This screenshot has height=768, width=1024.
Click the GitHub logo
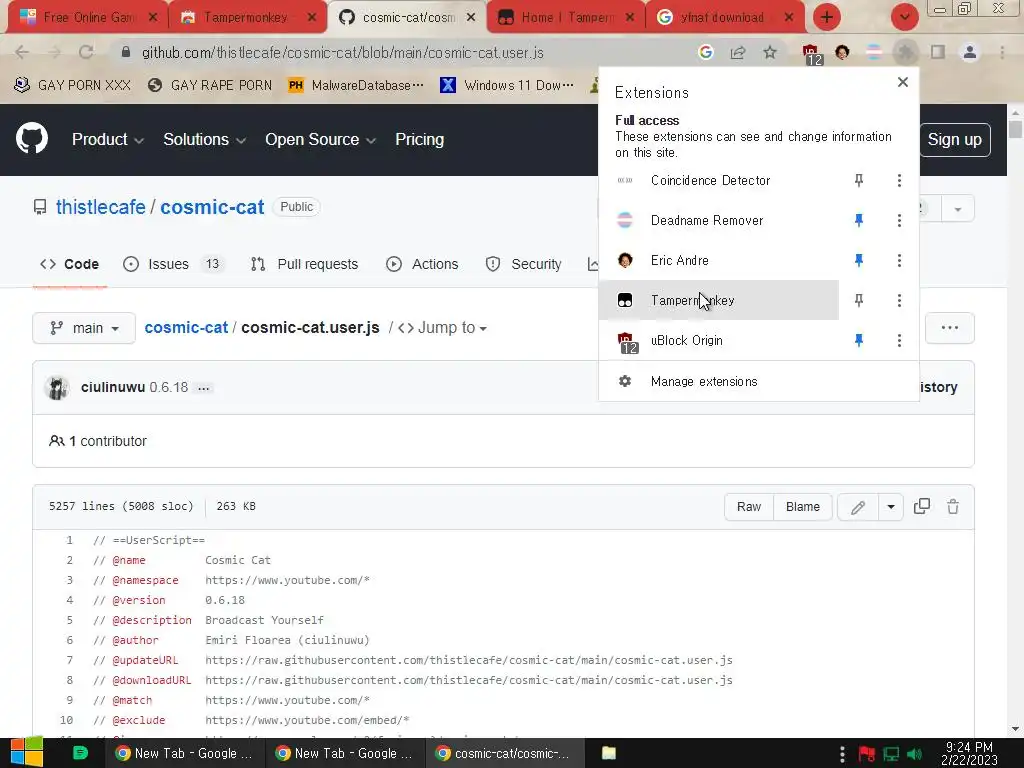pos(32,138)
